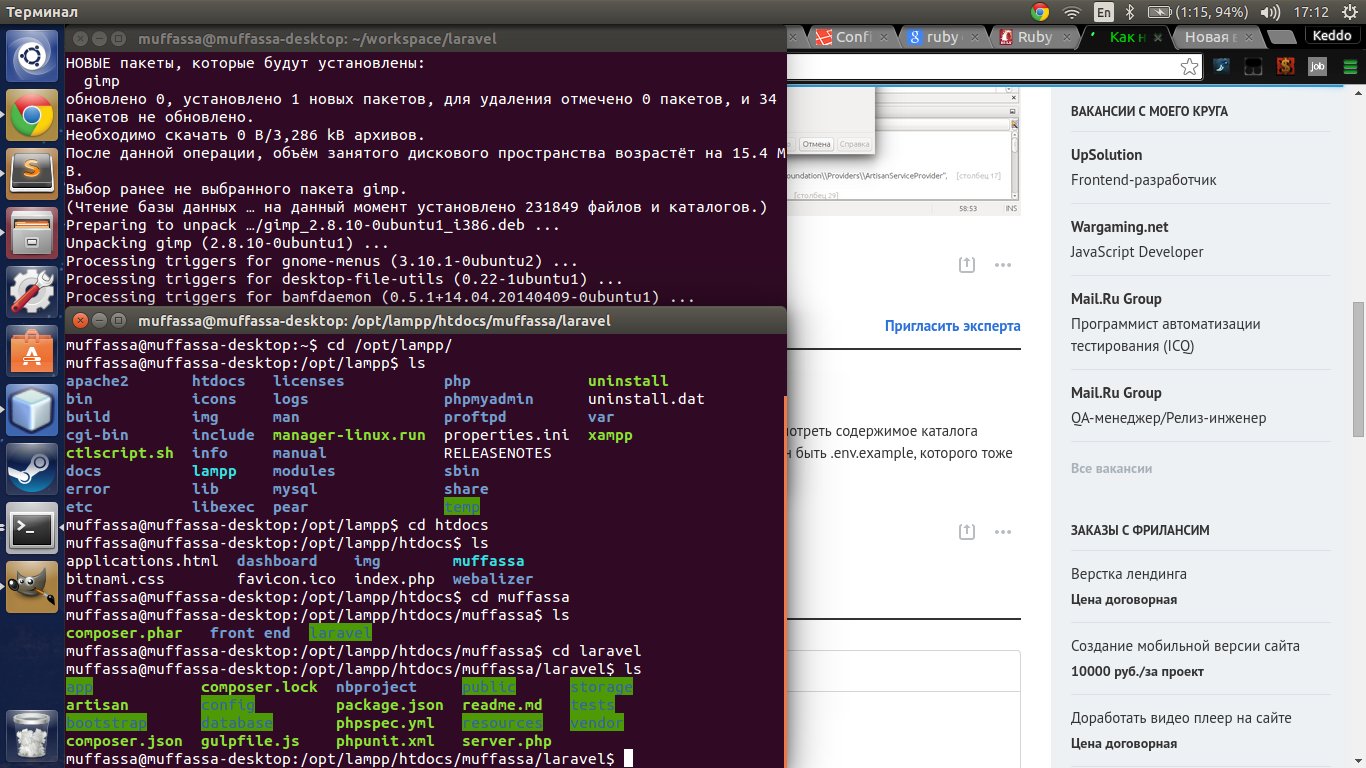Open the Wargaming.net vacancy link
The width and height of the screenshot is (1366, 768).
[1119, 227]
